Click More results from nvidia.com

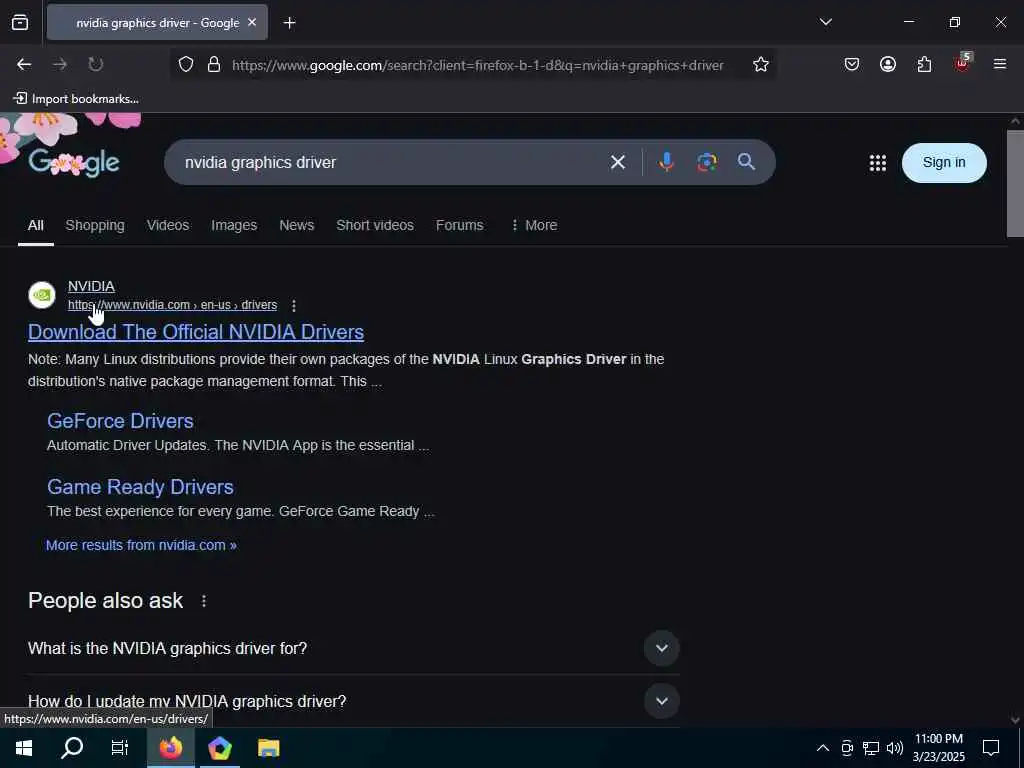coord(141,545)
